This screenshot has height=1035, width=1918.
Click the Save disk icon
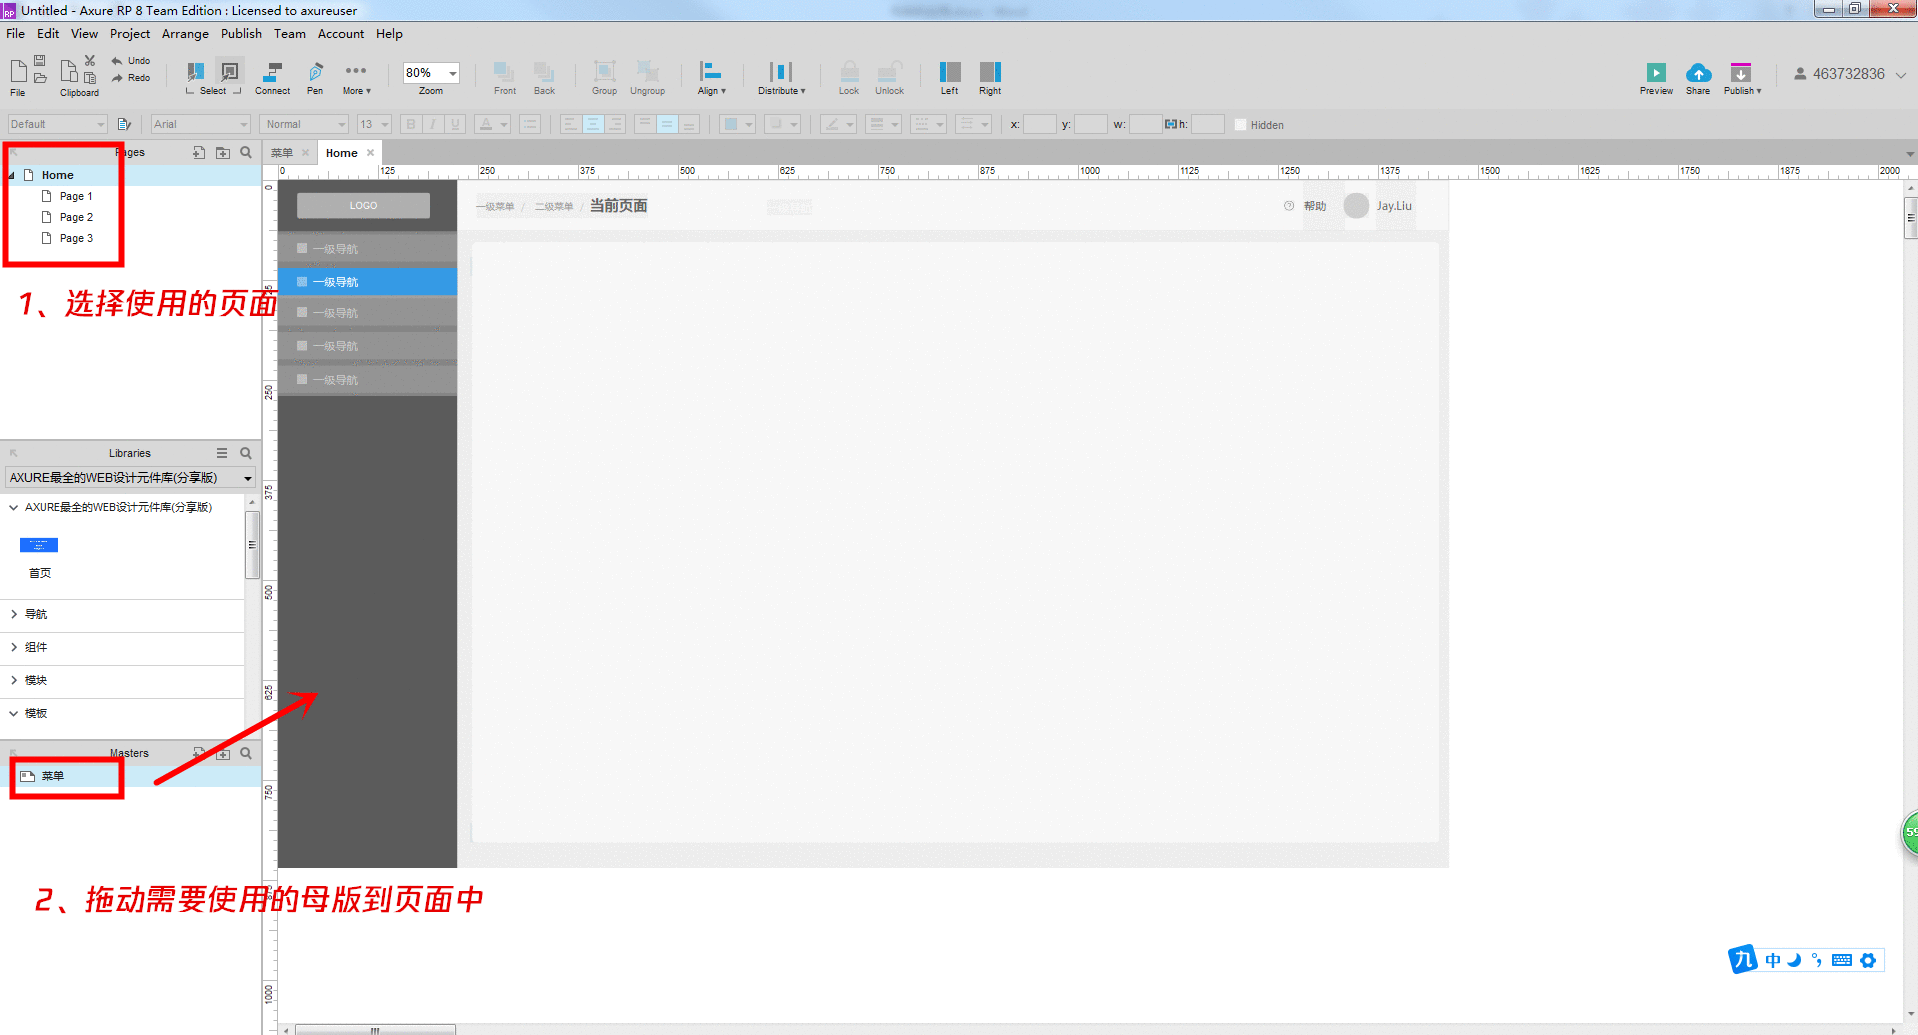pos(40,61)
